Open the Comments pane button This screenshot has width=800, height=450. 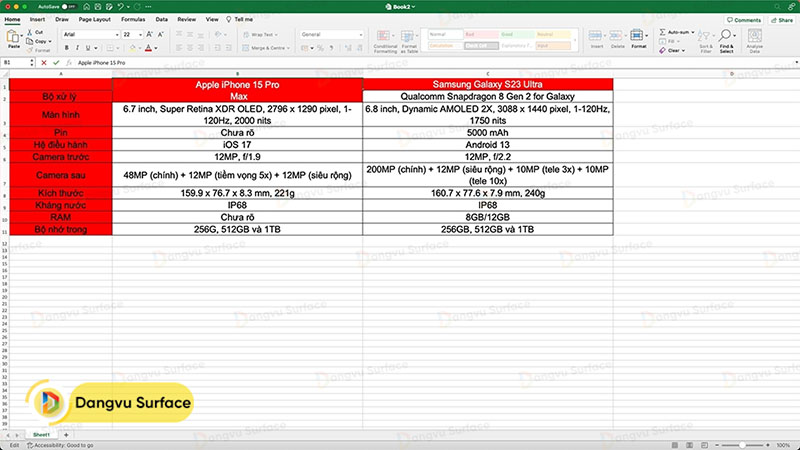743,19
